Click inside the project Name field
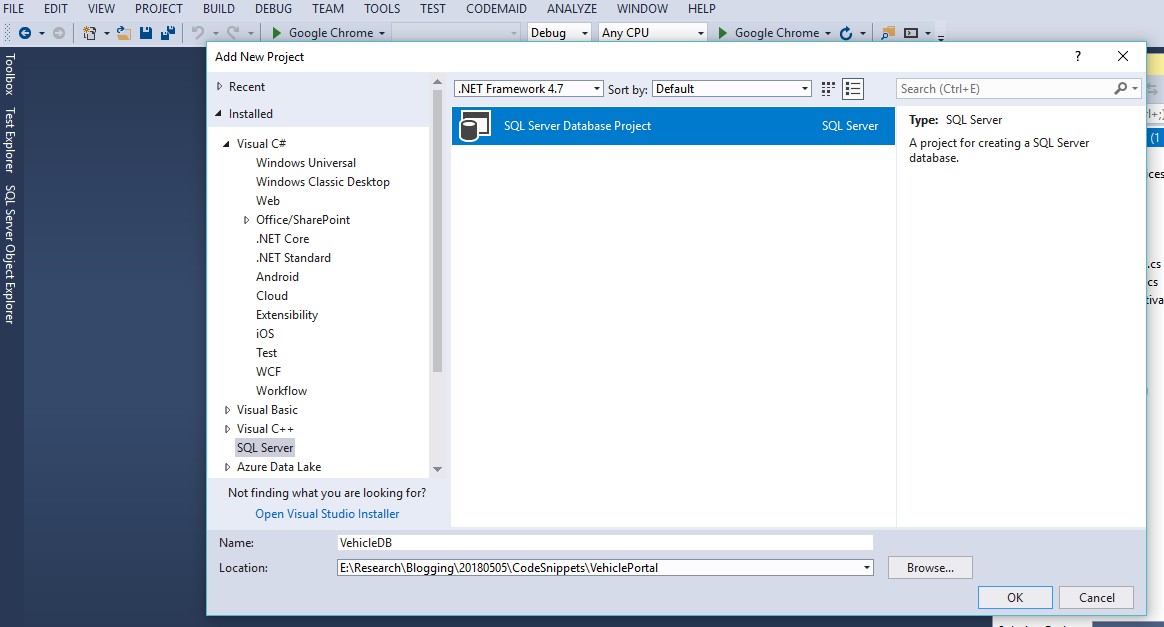This screenshot has width=1164, height=627. [x=600, y=542]
